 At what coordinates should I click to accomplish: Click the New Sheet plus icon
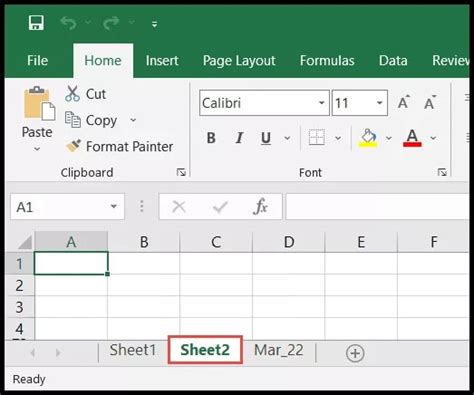(x=355, y=353)
